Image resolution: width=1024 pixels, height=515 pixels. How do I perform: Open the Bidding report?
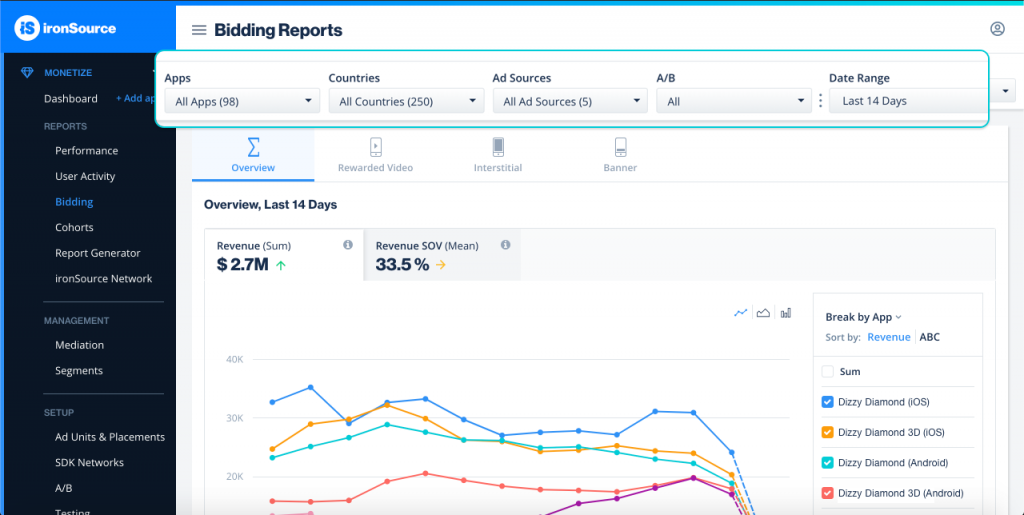click(74, 202)
